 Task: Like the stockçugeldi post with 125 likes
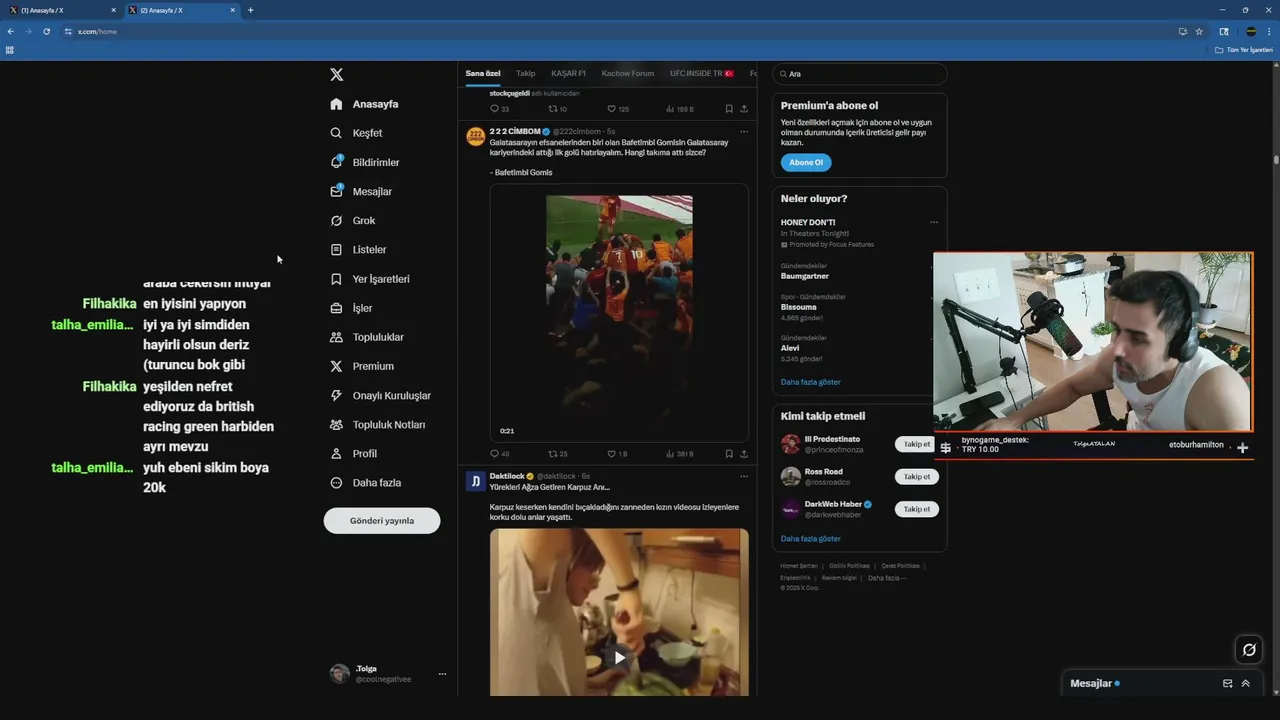tap(612, 109)
